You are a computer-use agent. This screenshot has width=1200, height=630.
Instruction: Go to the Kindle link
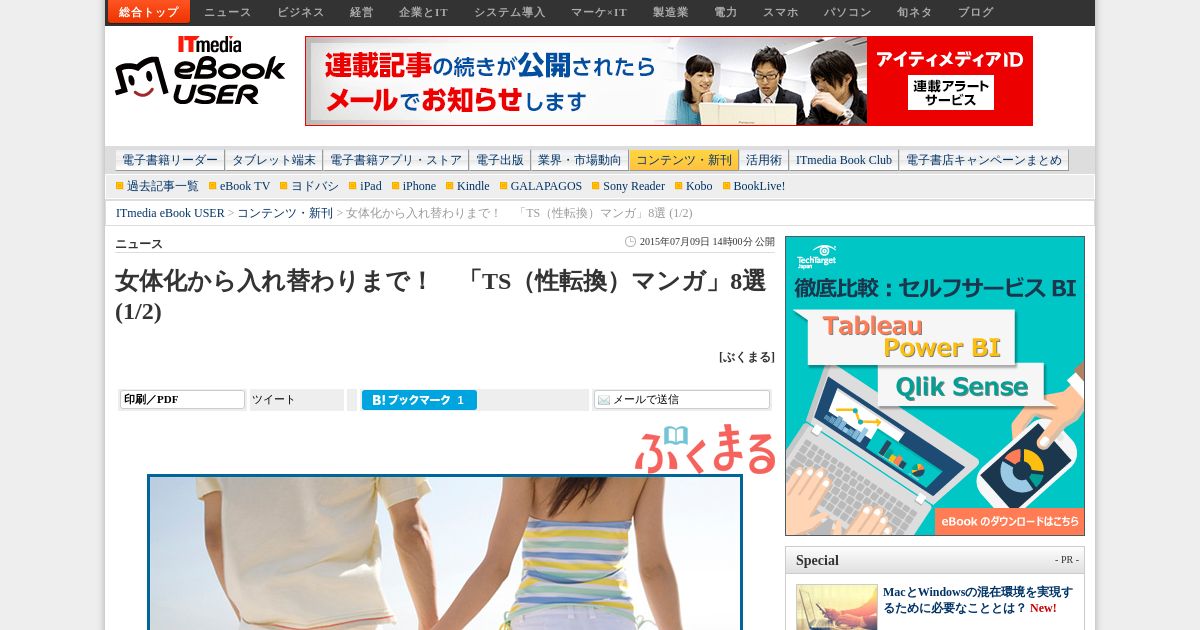[473, 186]
